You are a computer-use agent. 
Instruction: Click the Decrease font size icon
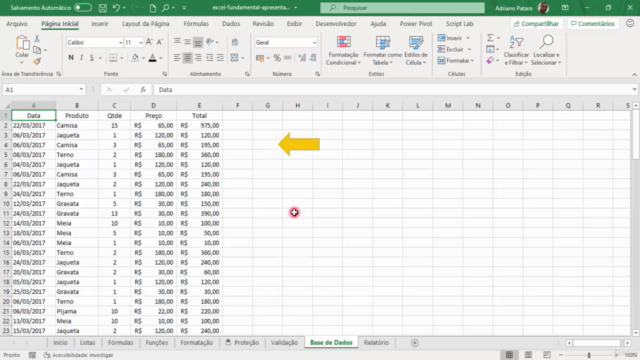point(160,42)
